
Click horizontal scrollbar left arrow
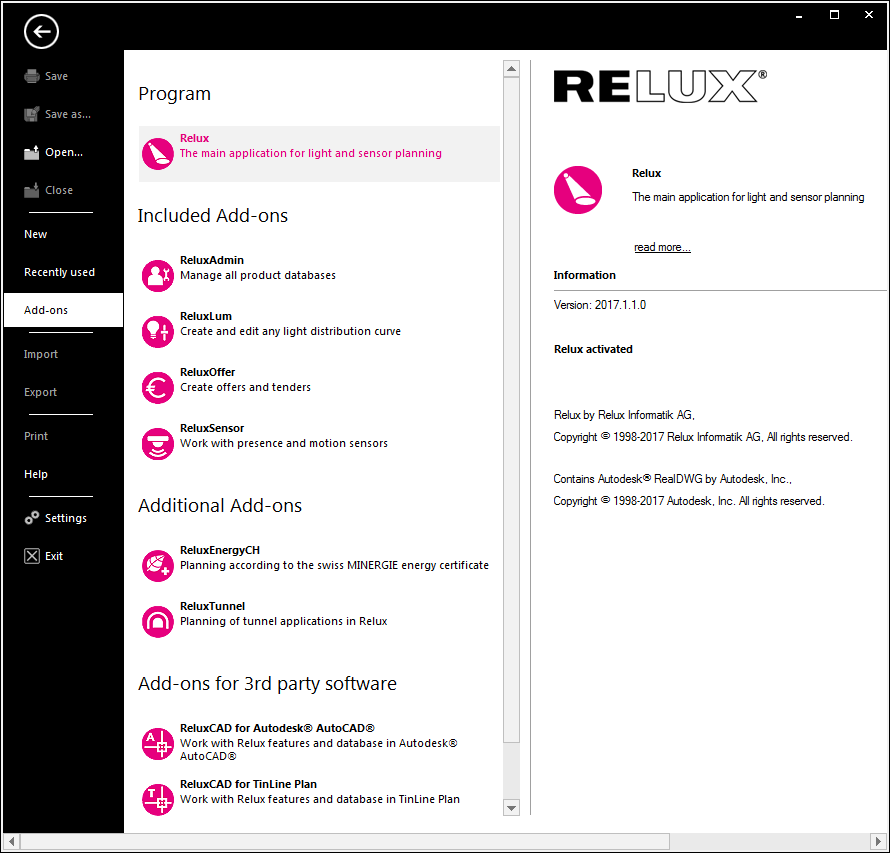click(11, 841)
